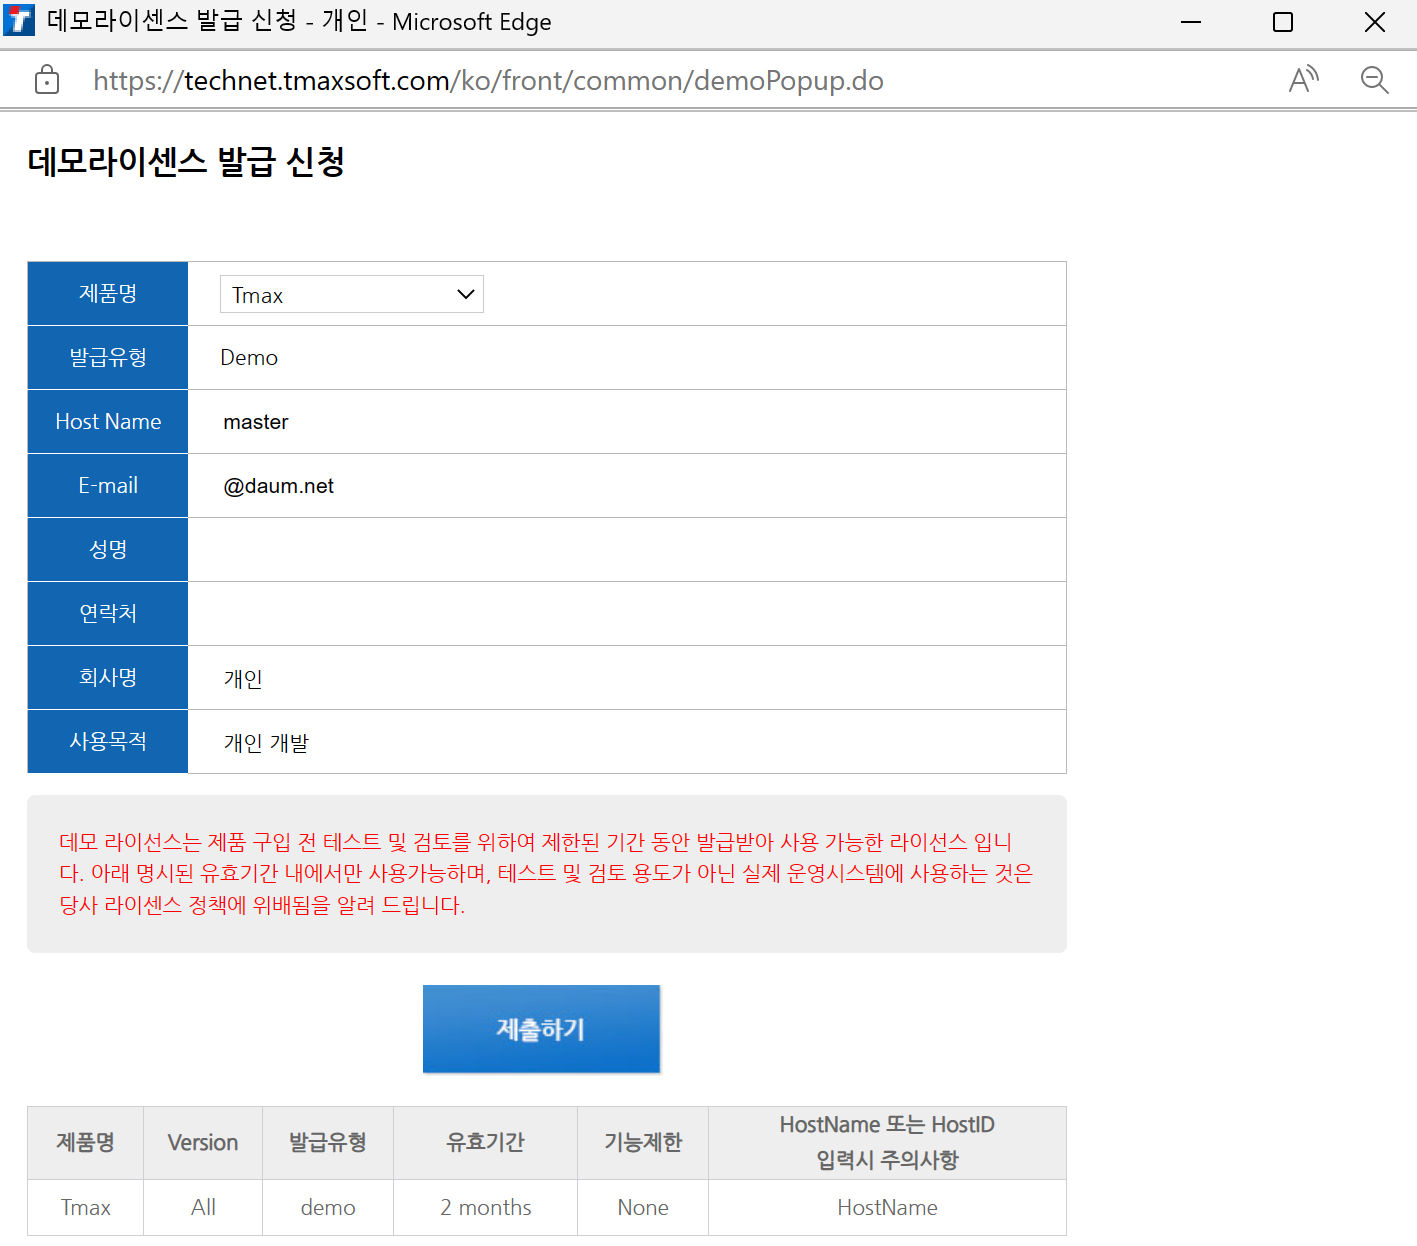The image size is (1417, 1246).
Task: Submit the form with 제출하기 button
Action: click(541, 1029)
